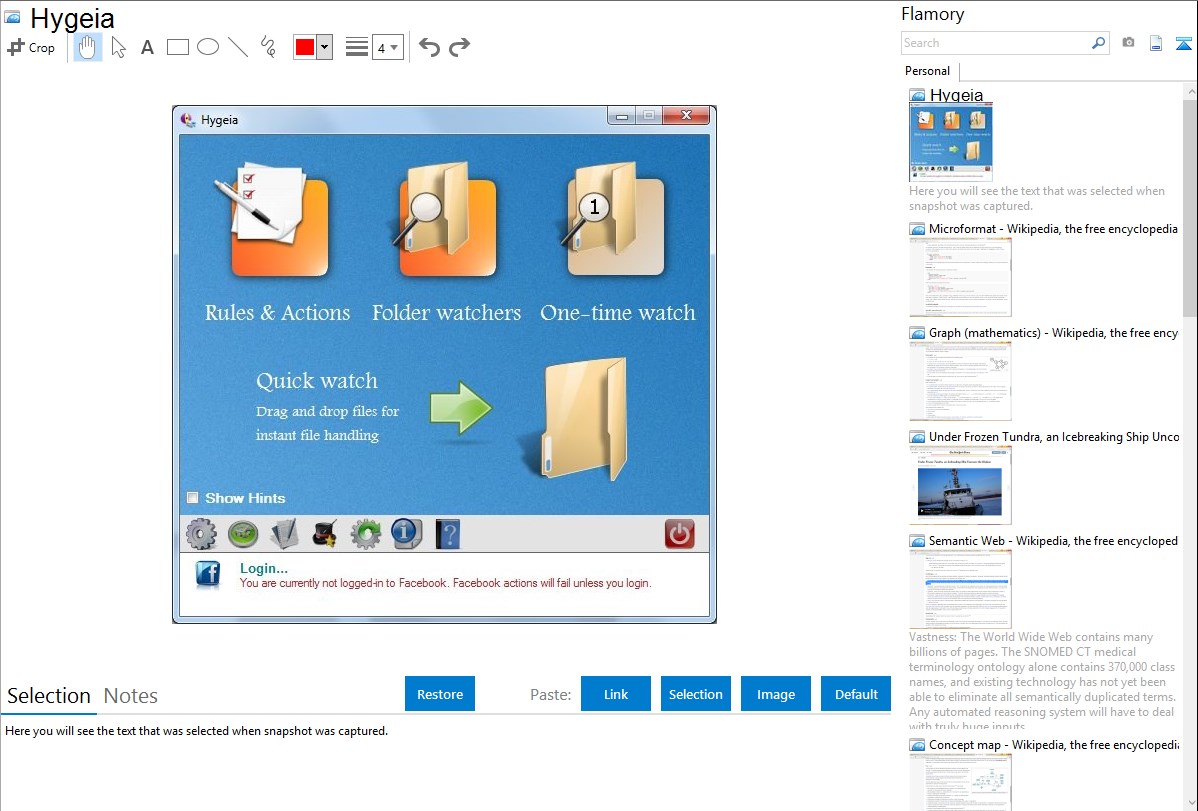This screenshot has height=811, width=1198.
Task: Switch to the Notes tab
Action: (x=131, y=696)
